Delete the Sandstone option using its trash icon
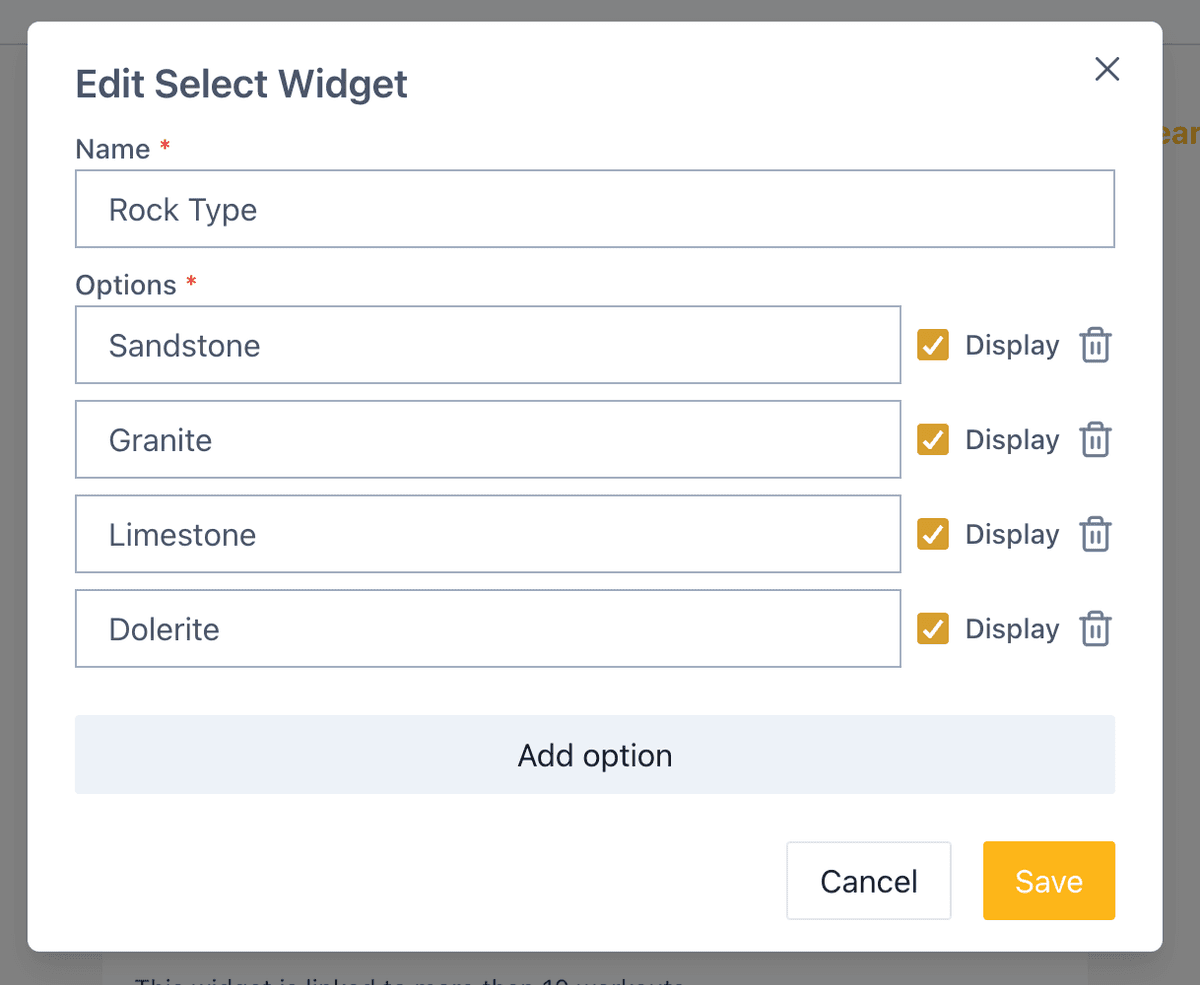The width and height of the screenshot is (1200, 985). click(x=1095, y=345)
